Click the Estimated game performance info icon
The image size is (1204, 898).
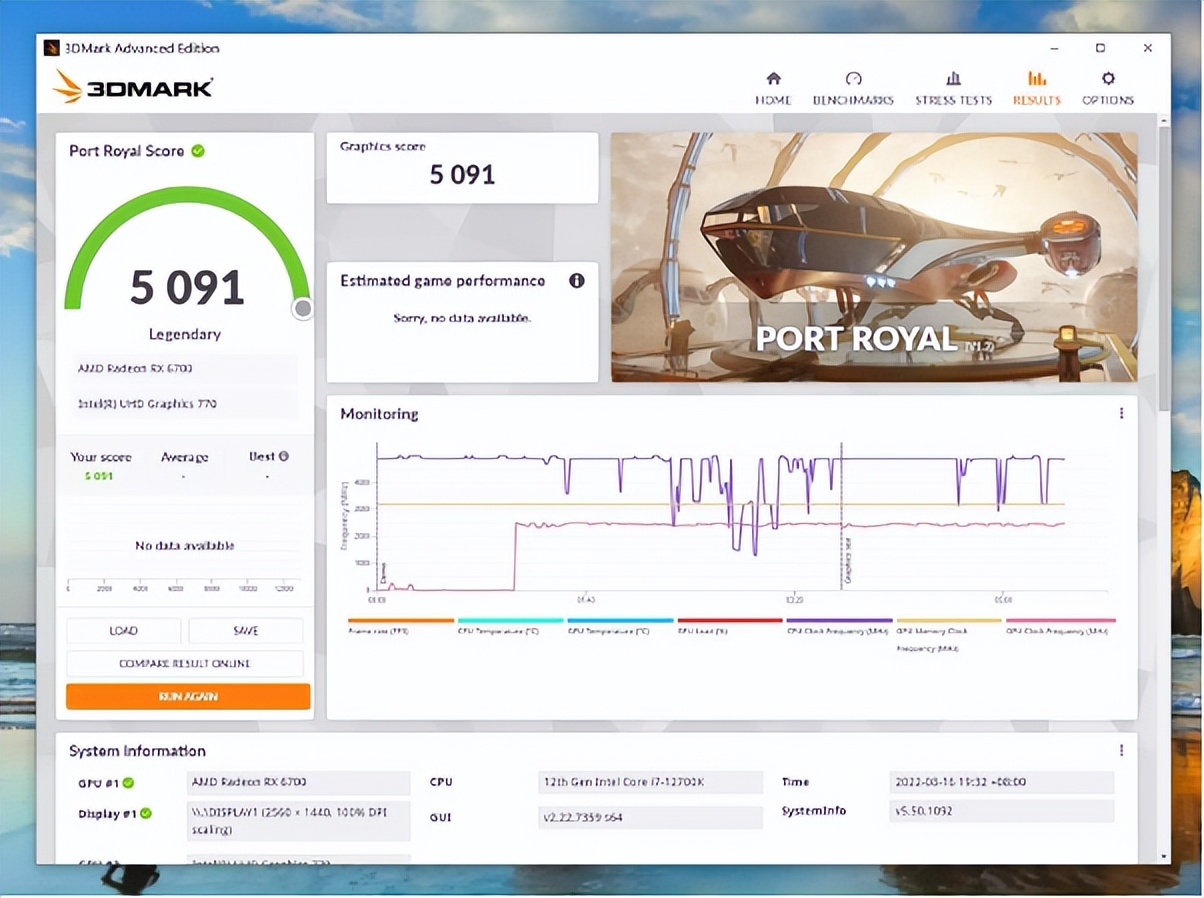[576, 281]
